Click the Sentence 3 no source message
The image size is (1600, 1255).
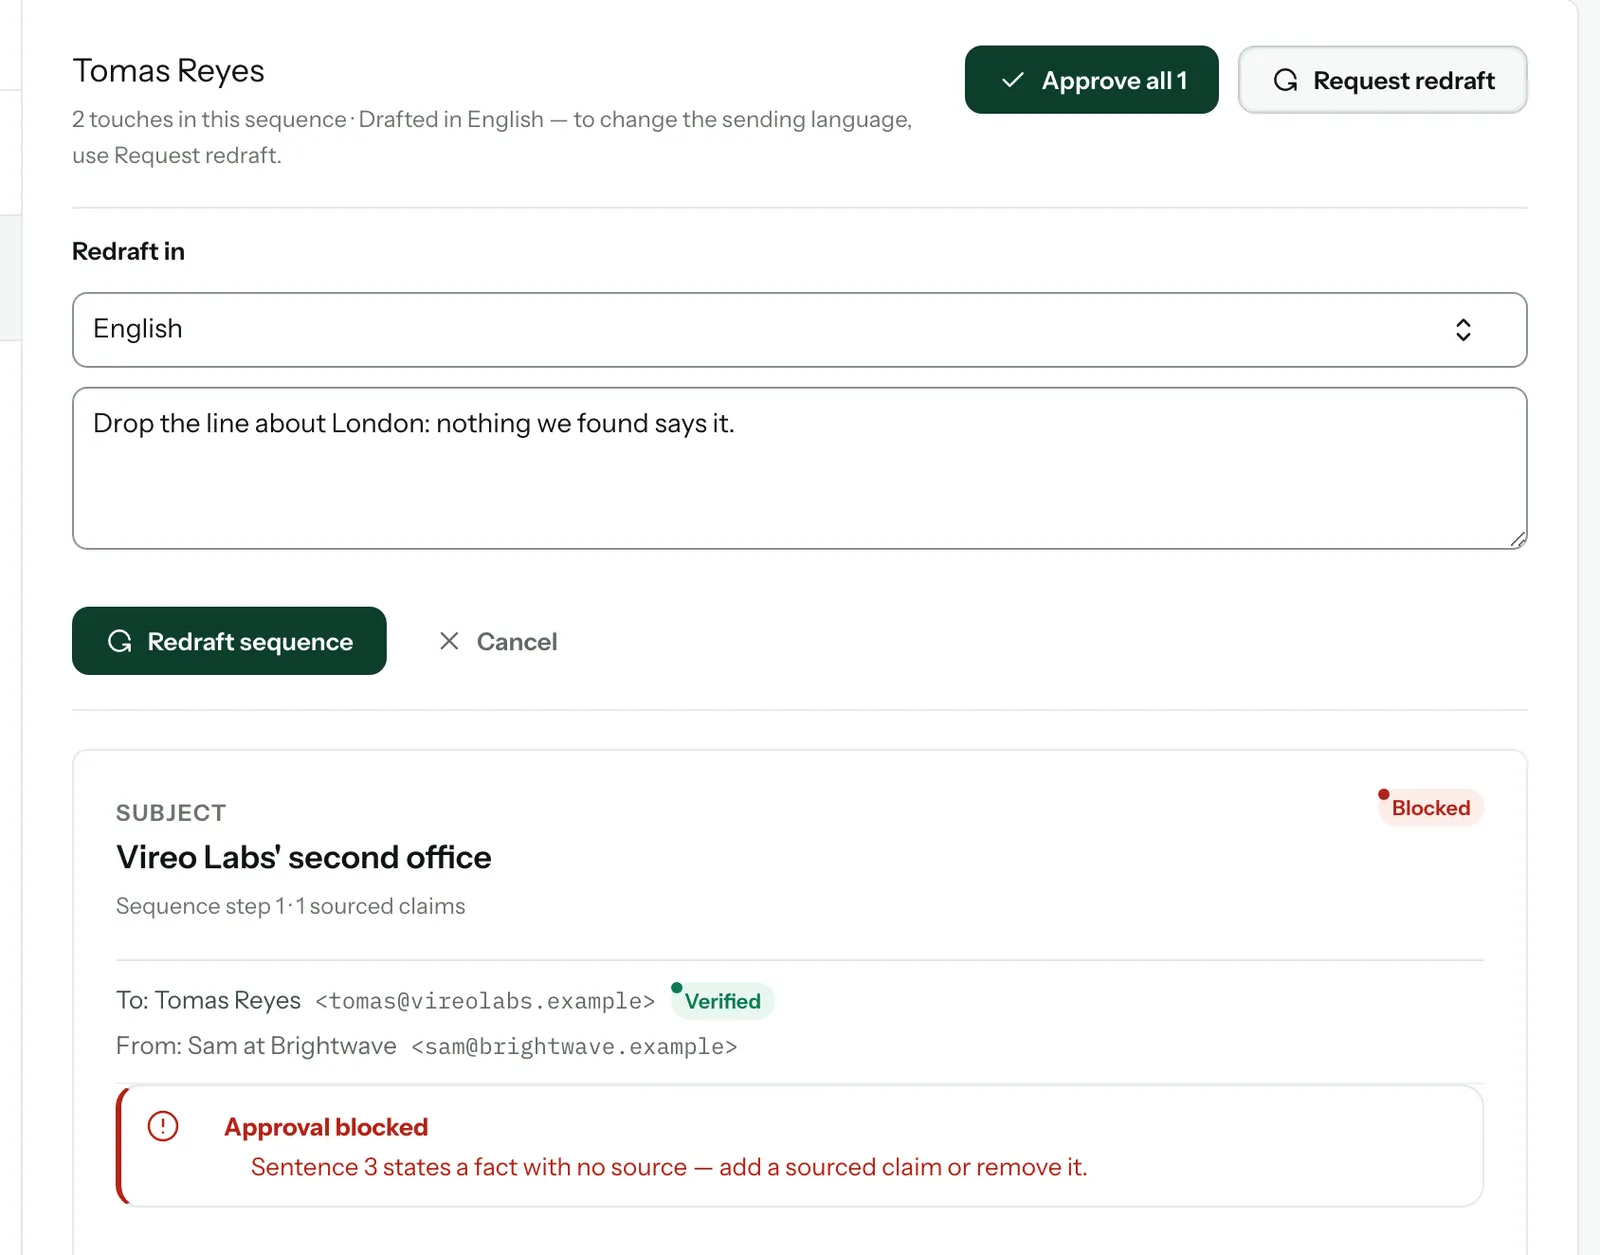[x=669, y=1167]
